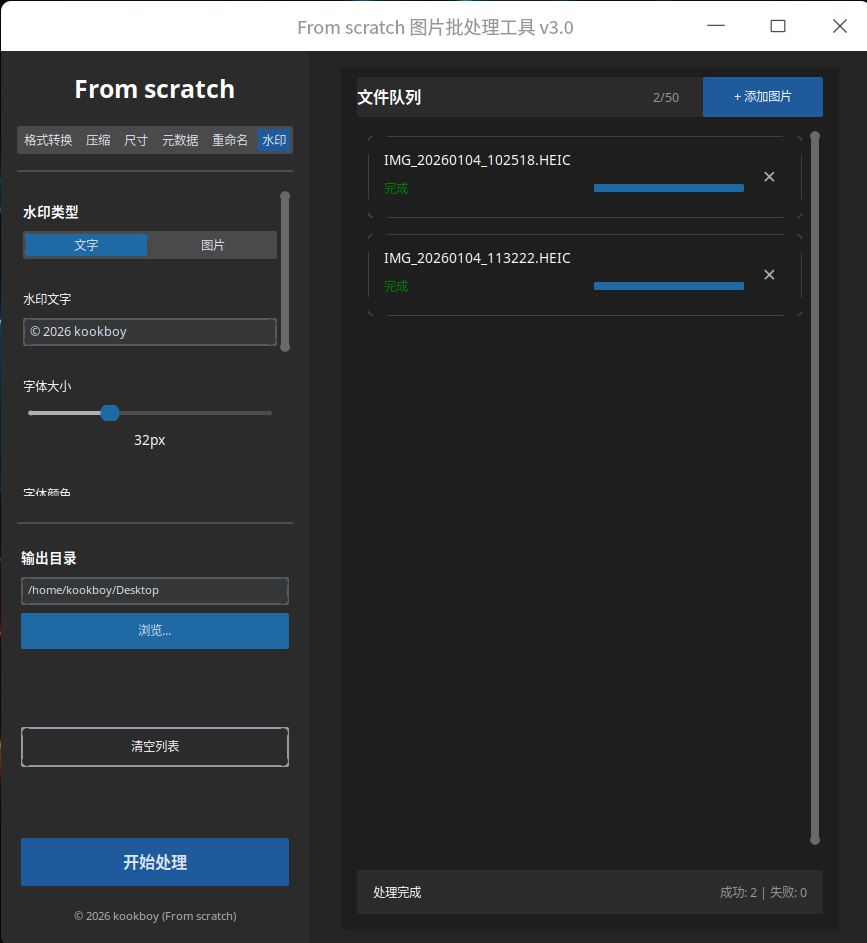This screenshot has width=867, height=943.
Task: Select the file name IMG_20260104_102518.HEIC
Action: 477,161
